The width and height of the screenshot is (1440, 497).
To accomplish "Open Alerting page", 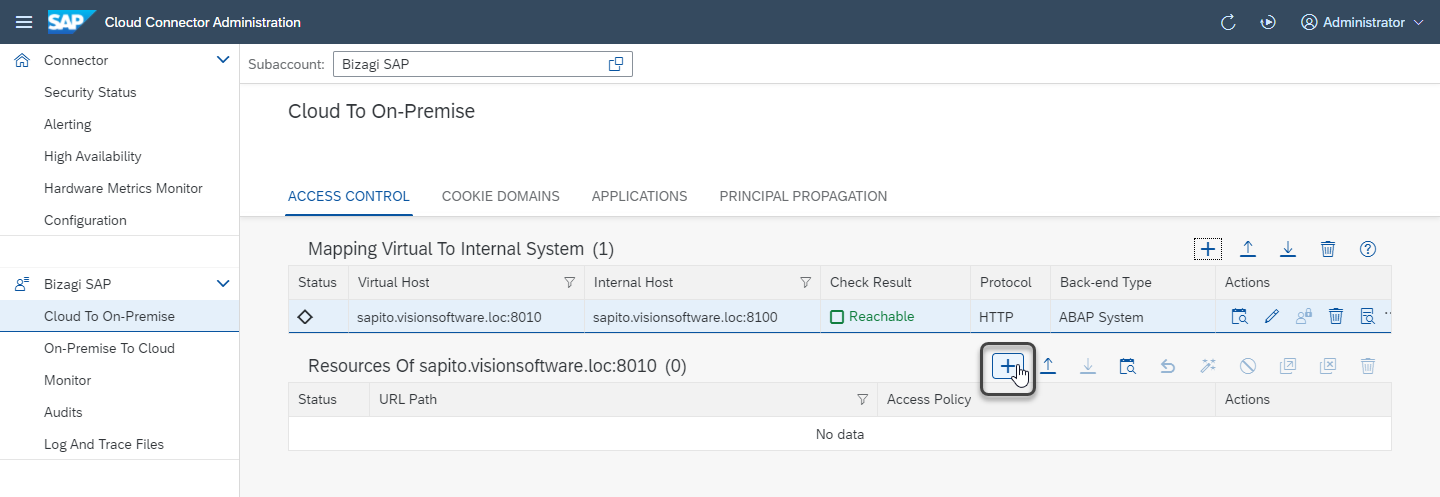I will click(x=67, y=124).
